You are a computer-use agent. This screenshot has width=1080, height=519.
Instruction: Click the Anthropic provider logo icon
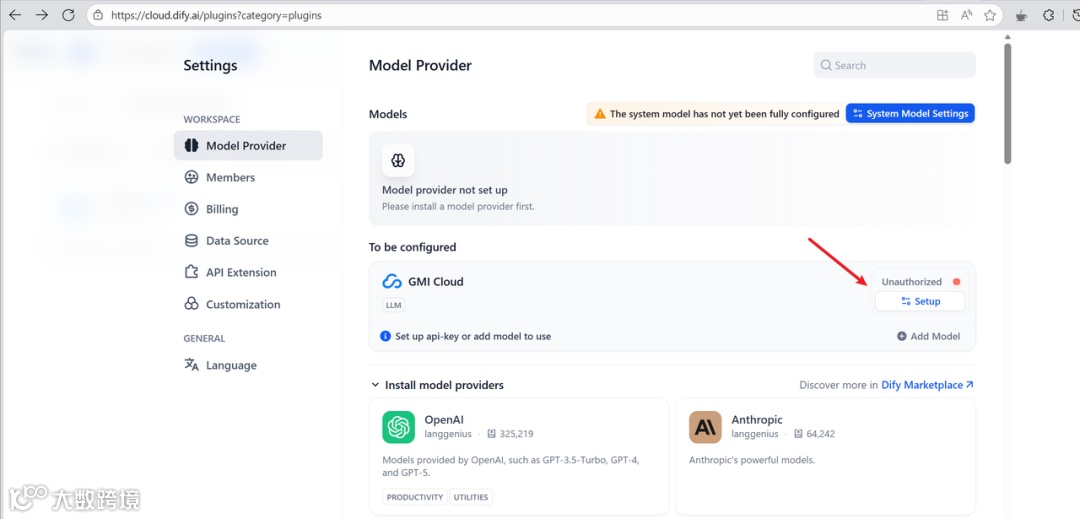(x=705, y=427)
